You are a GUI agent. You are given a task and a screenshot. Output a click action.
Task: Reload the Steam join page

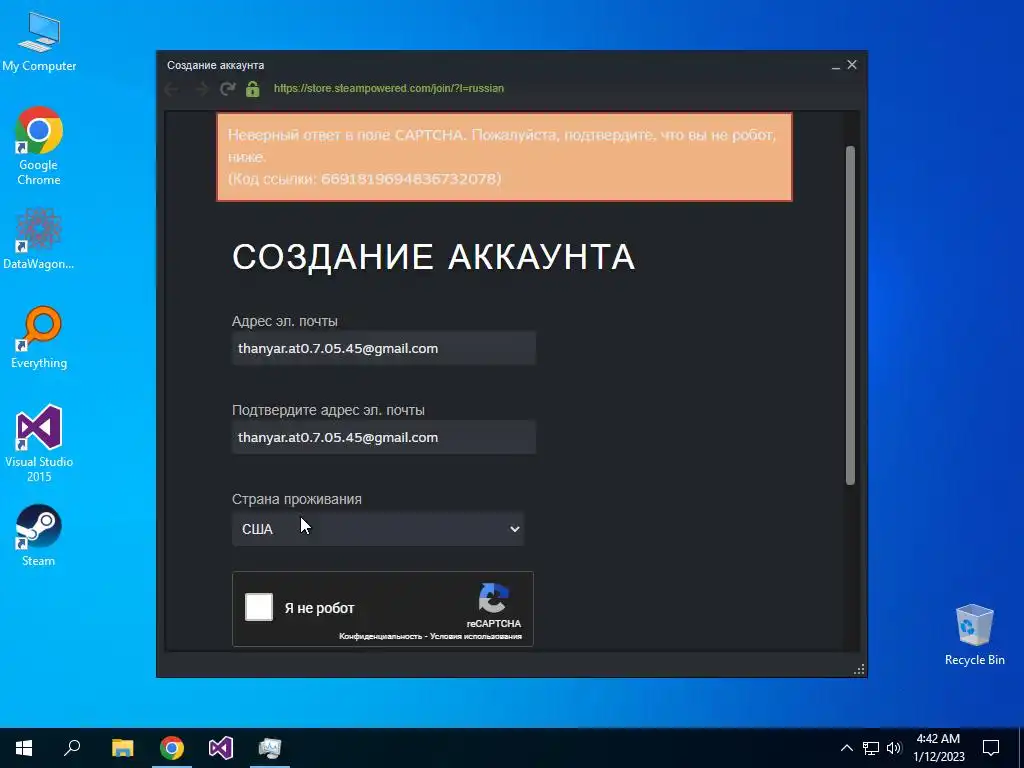coord(227,89)
